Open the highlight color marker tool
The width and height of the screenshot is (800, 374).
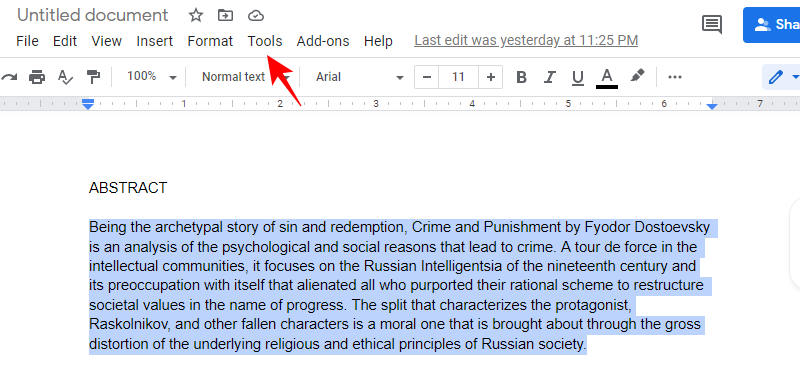pos(637,77)
